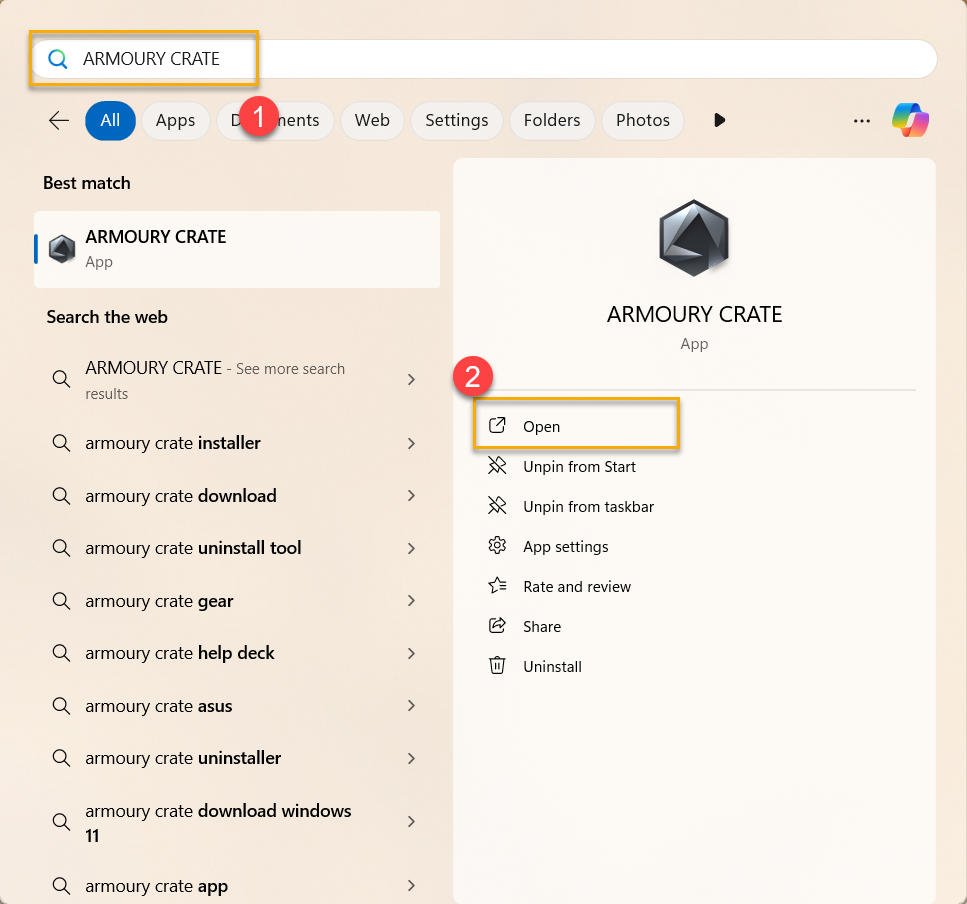Expand the armoury crate installer suggestion chevron
This screenshot has width=967, height=904.
[x=411, y=443]
